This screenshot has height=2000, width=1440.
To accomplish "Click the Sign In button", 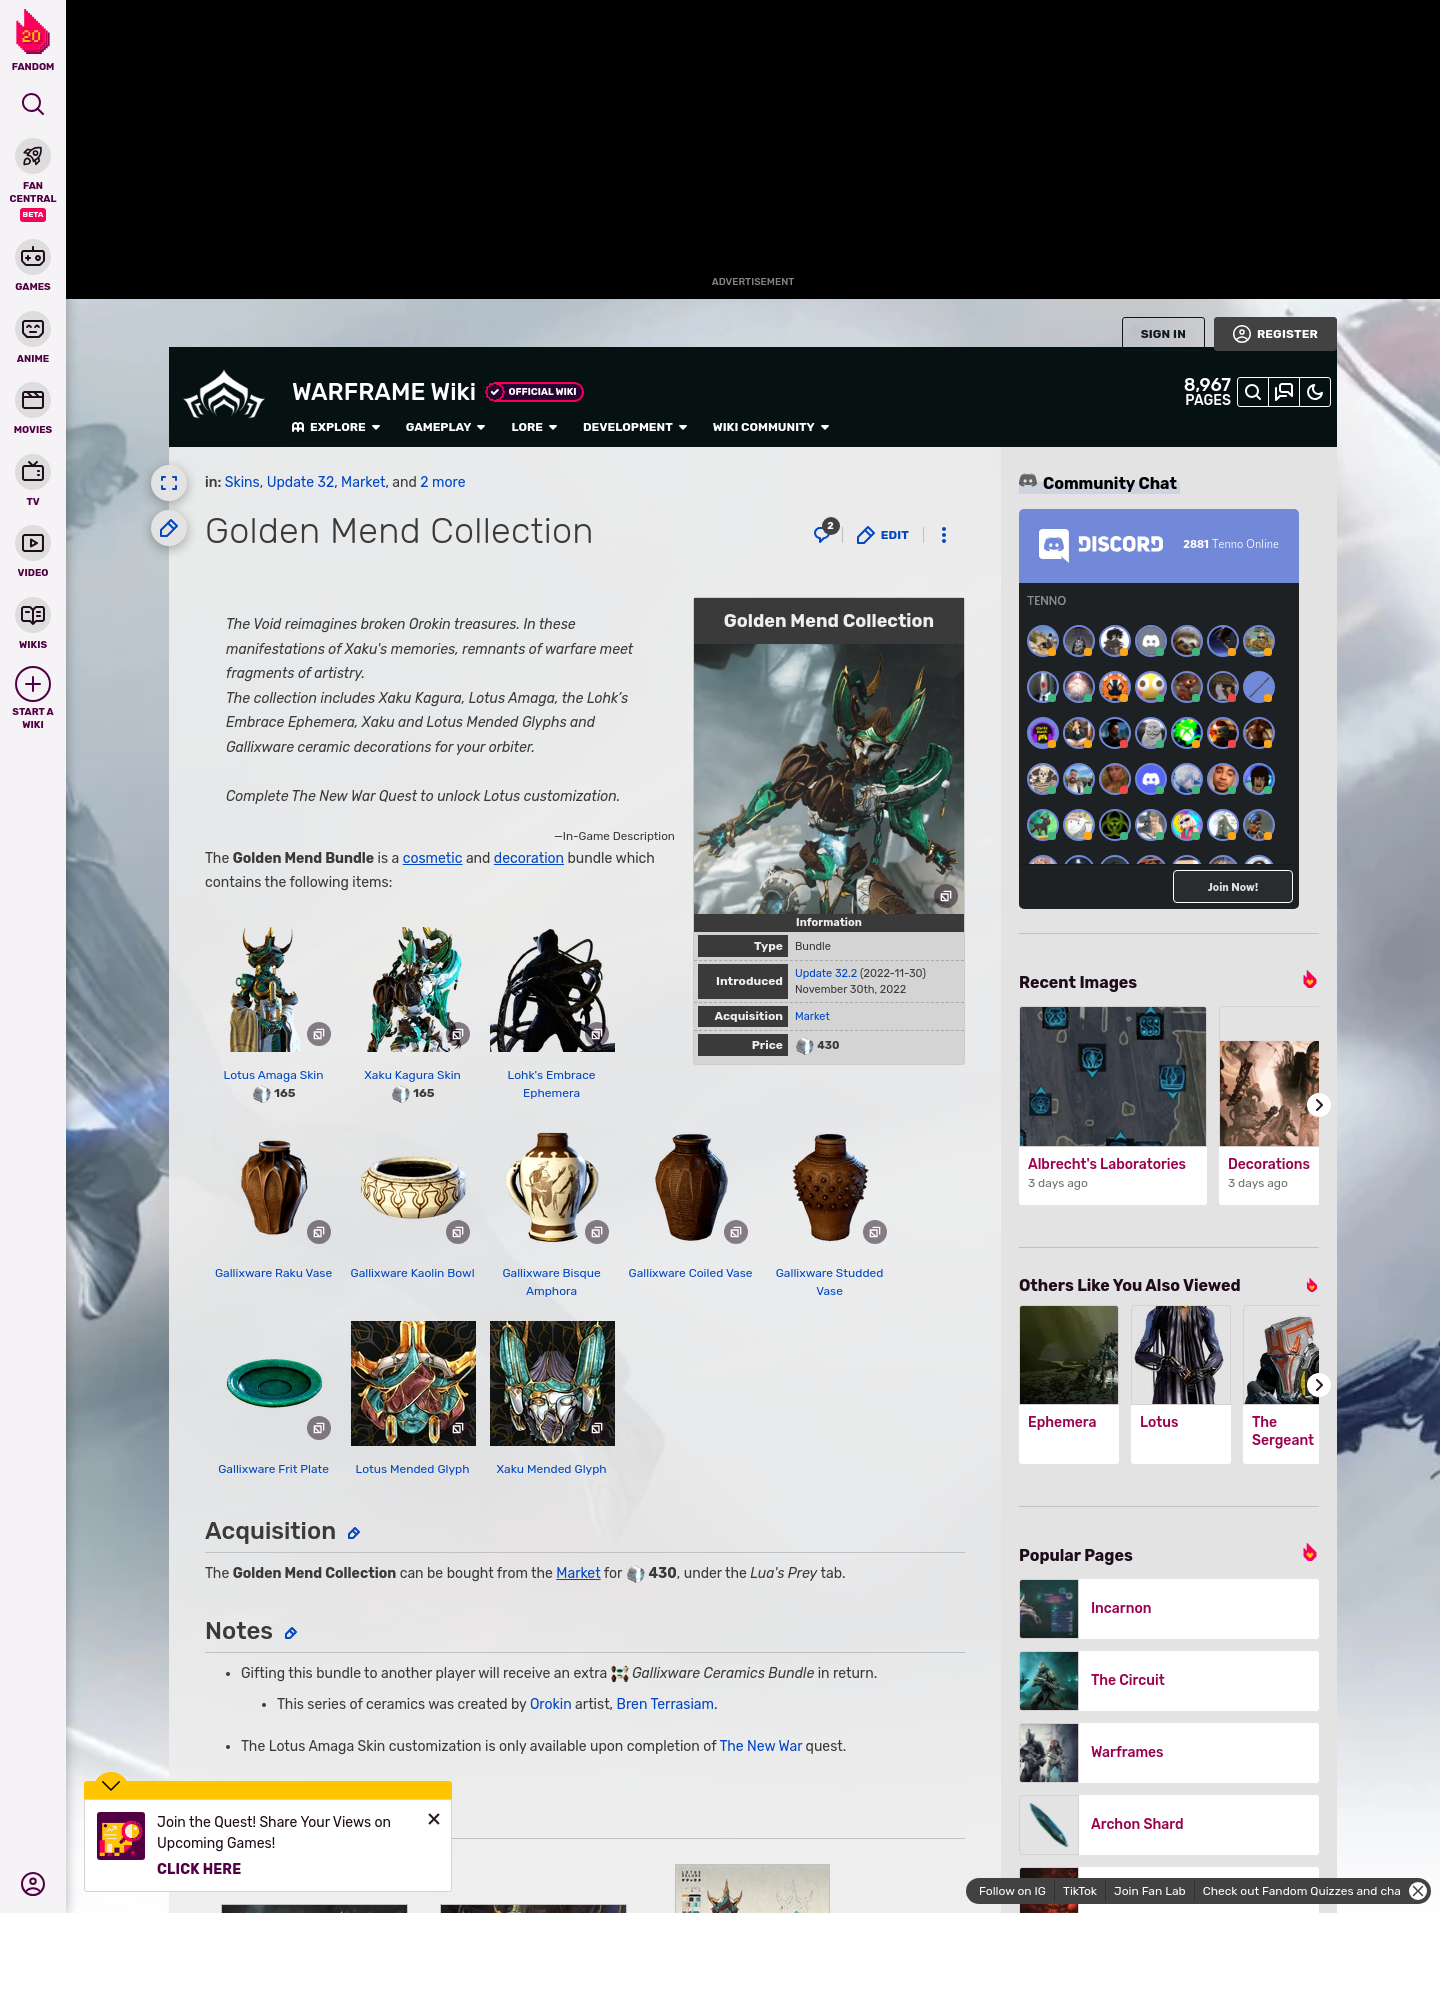I will 1163,334.
